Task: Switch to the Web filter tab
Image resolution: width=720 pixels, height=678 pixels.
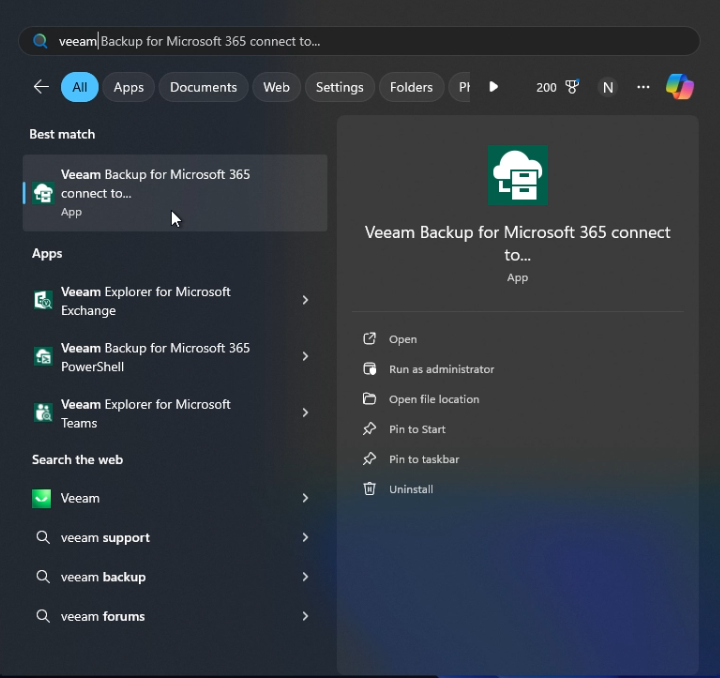Action: (276, 87)
